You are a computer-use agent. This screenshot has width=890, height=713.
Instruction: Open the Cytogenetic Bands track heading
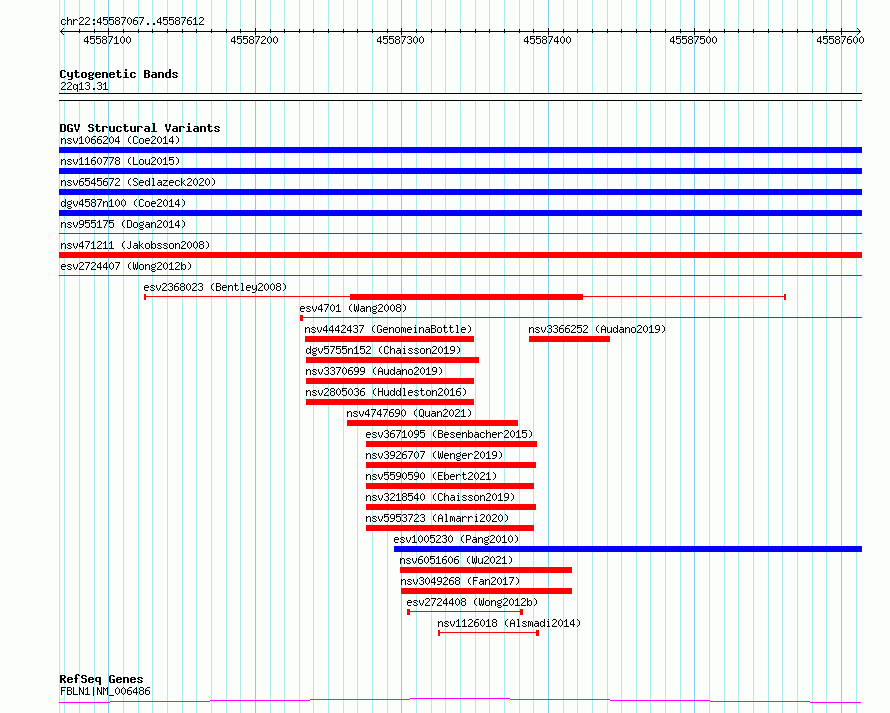(x=119, y=74)
